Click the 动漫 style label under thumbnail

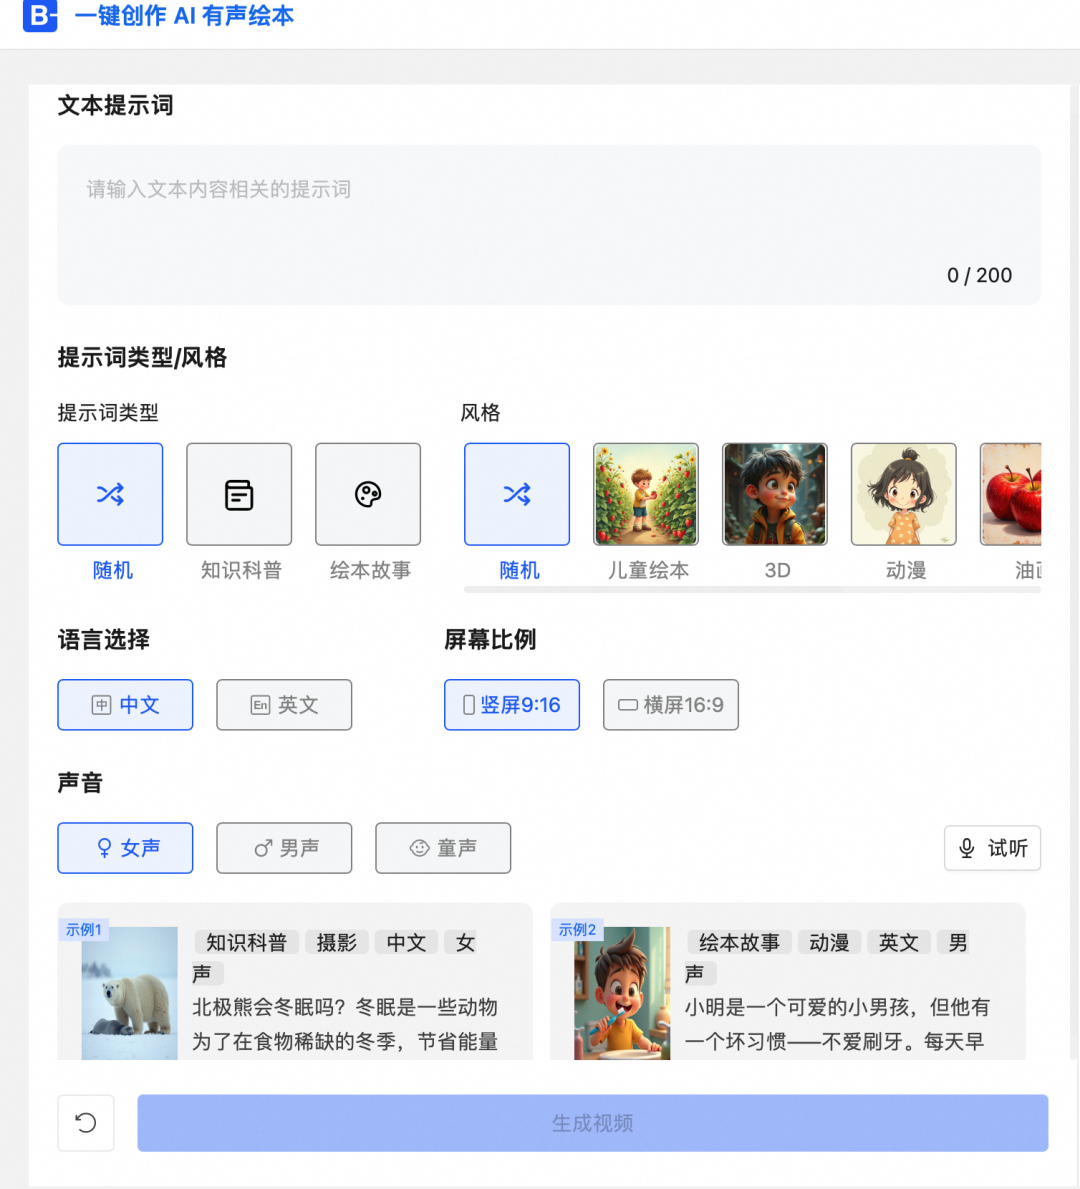[x=906, y=570]
